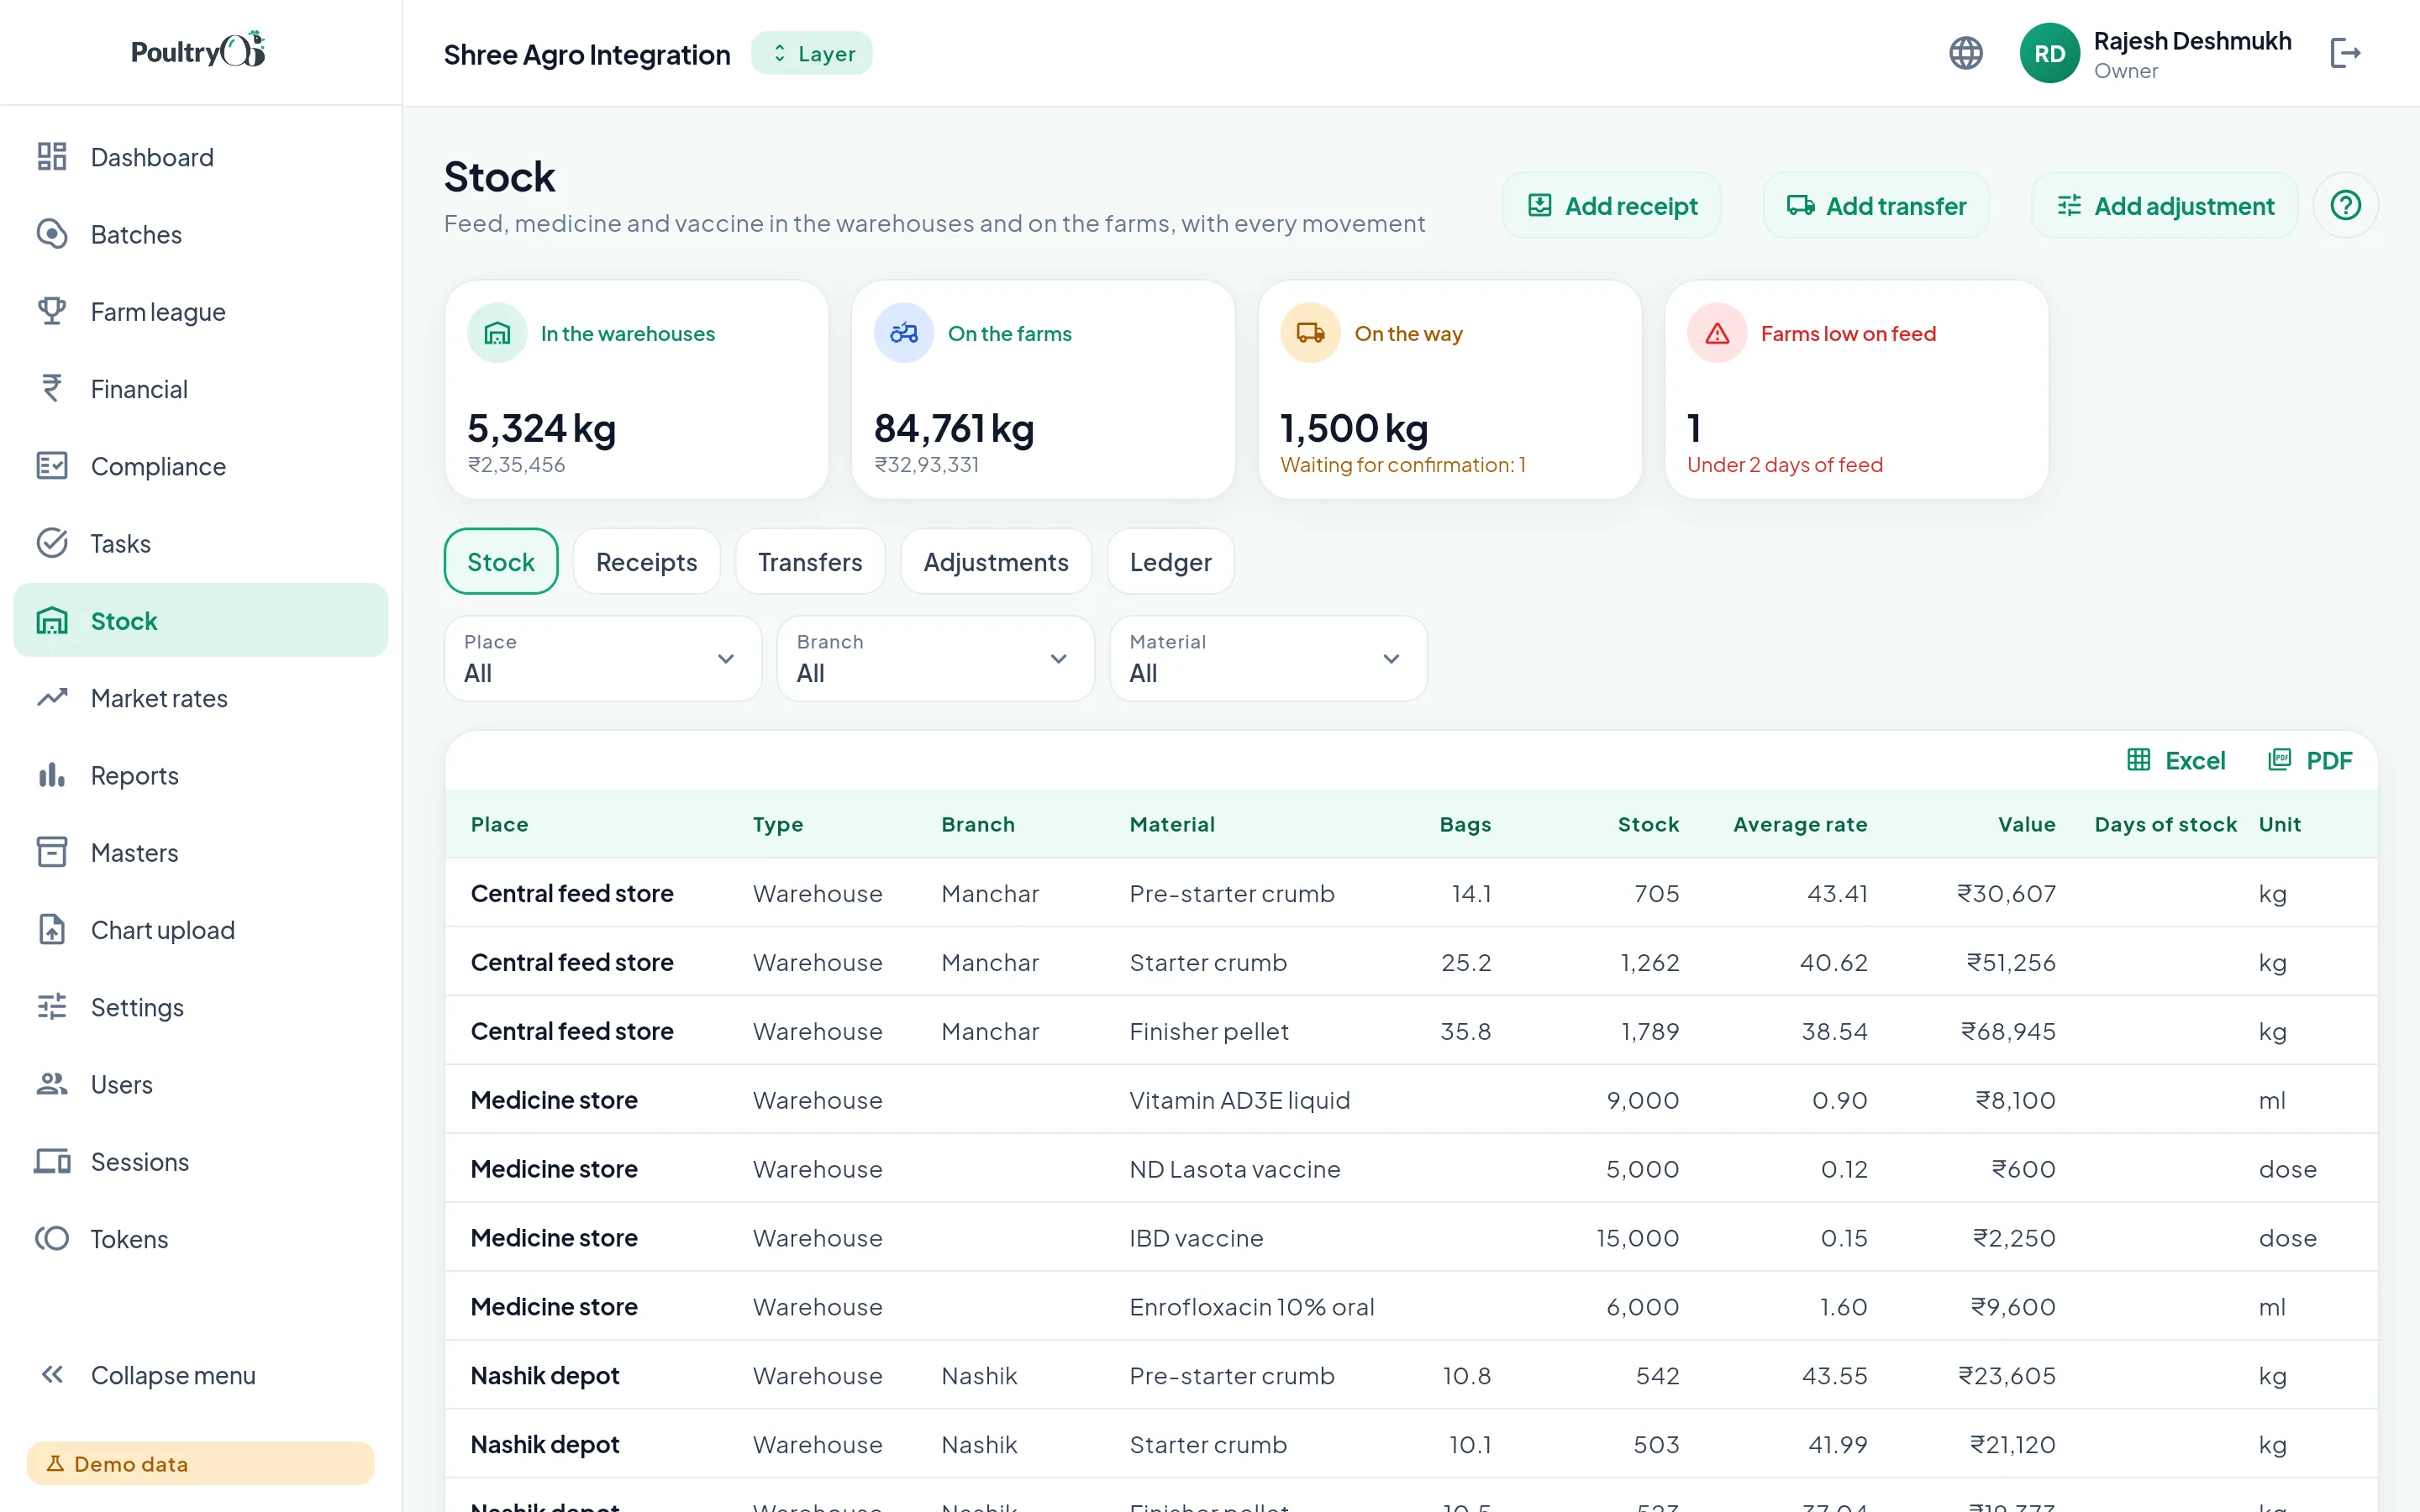The width and height of the screenshot is (2420, 1512).
Task: Click the Reports bar chart icon
Action: (51, 775)
